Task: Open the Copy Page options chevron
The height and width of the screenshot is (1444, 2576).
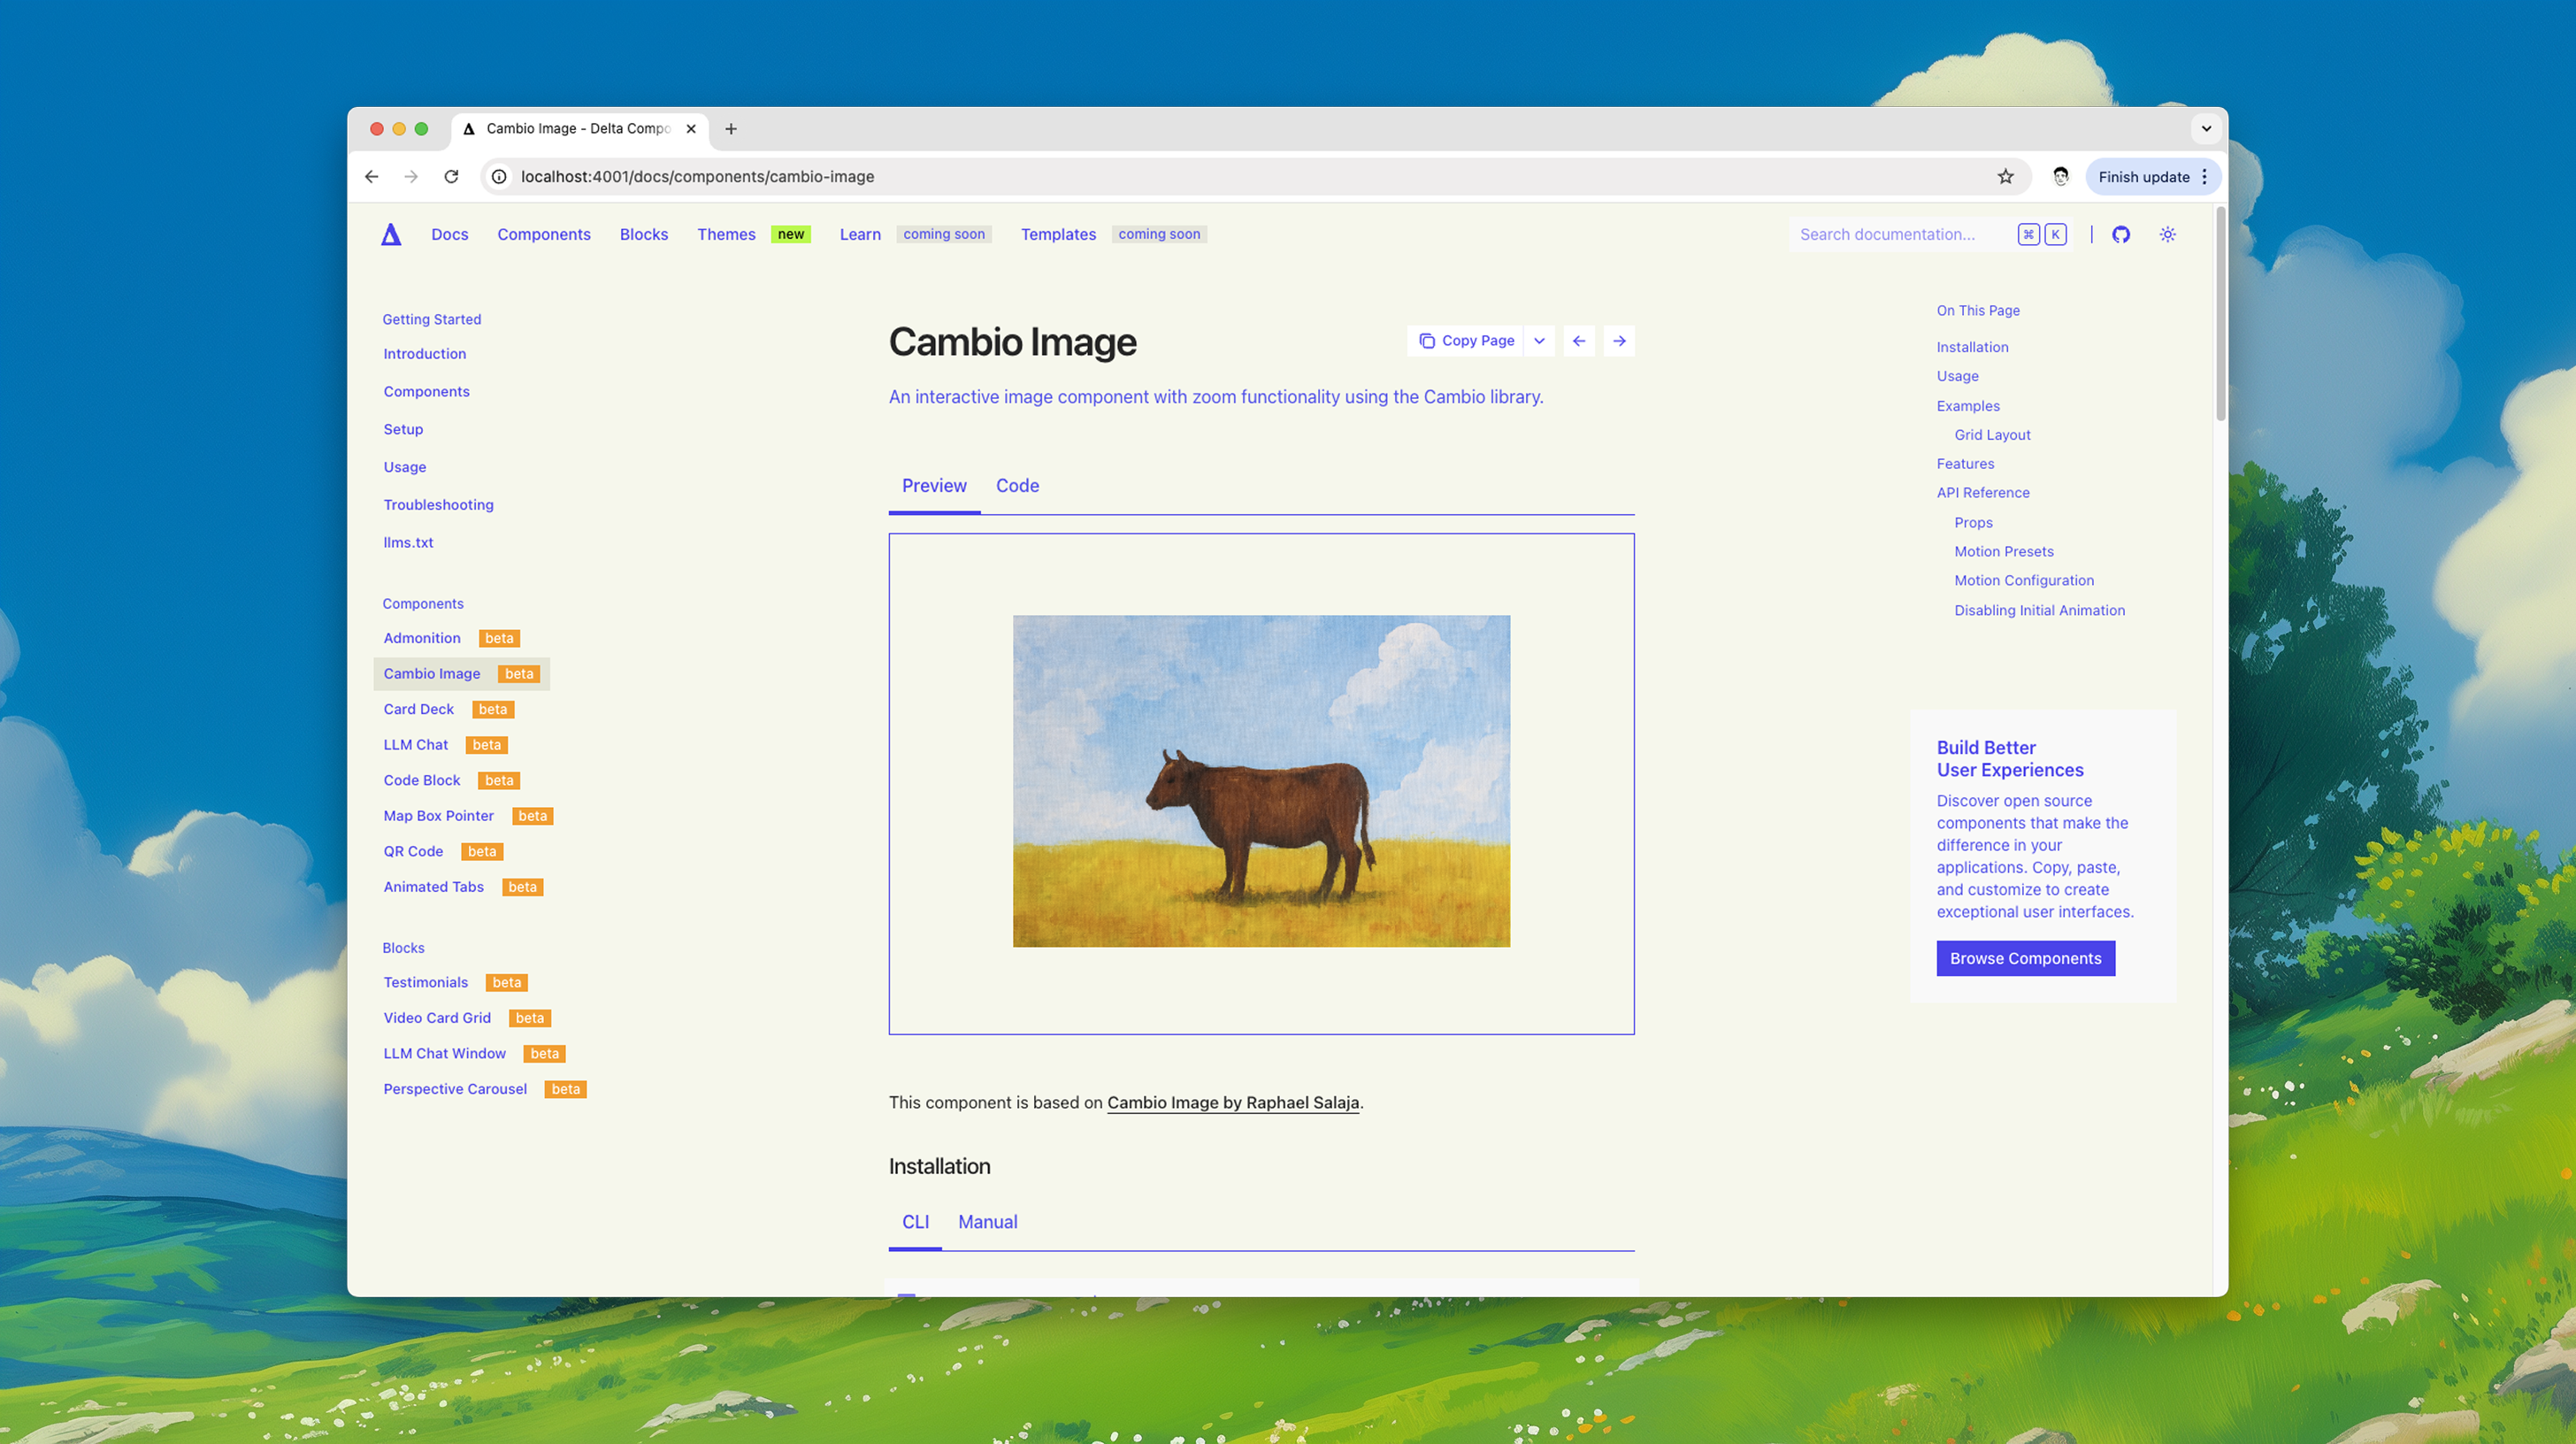Action: 1540,341
